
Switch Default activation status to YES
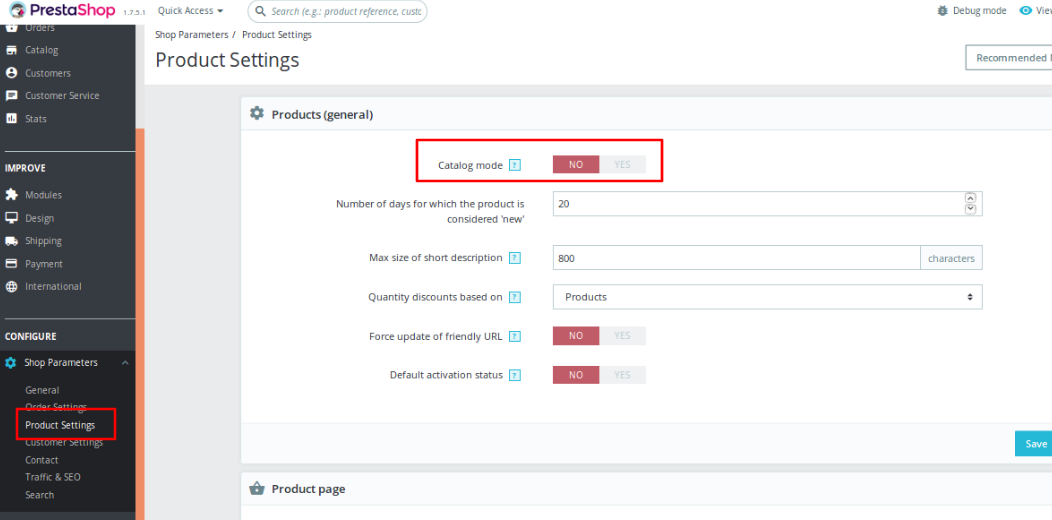point(622,375)
